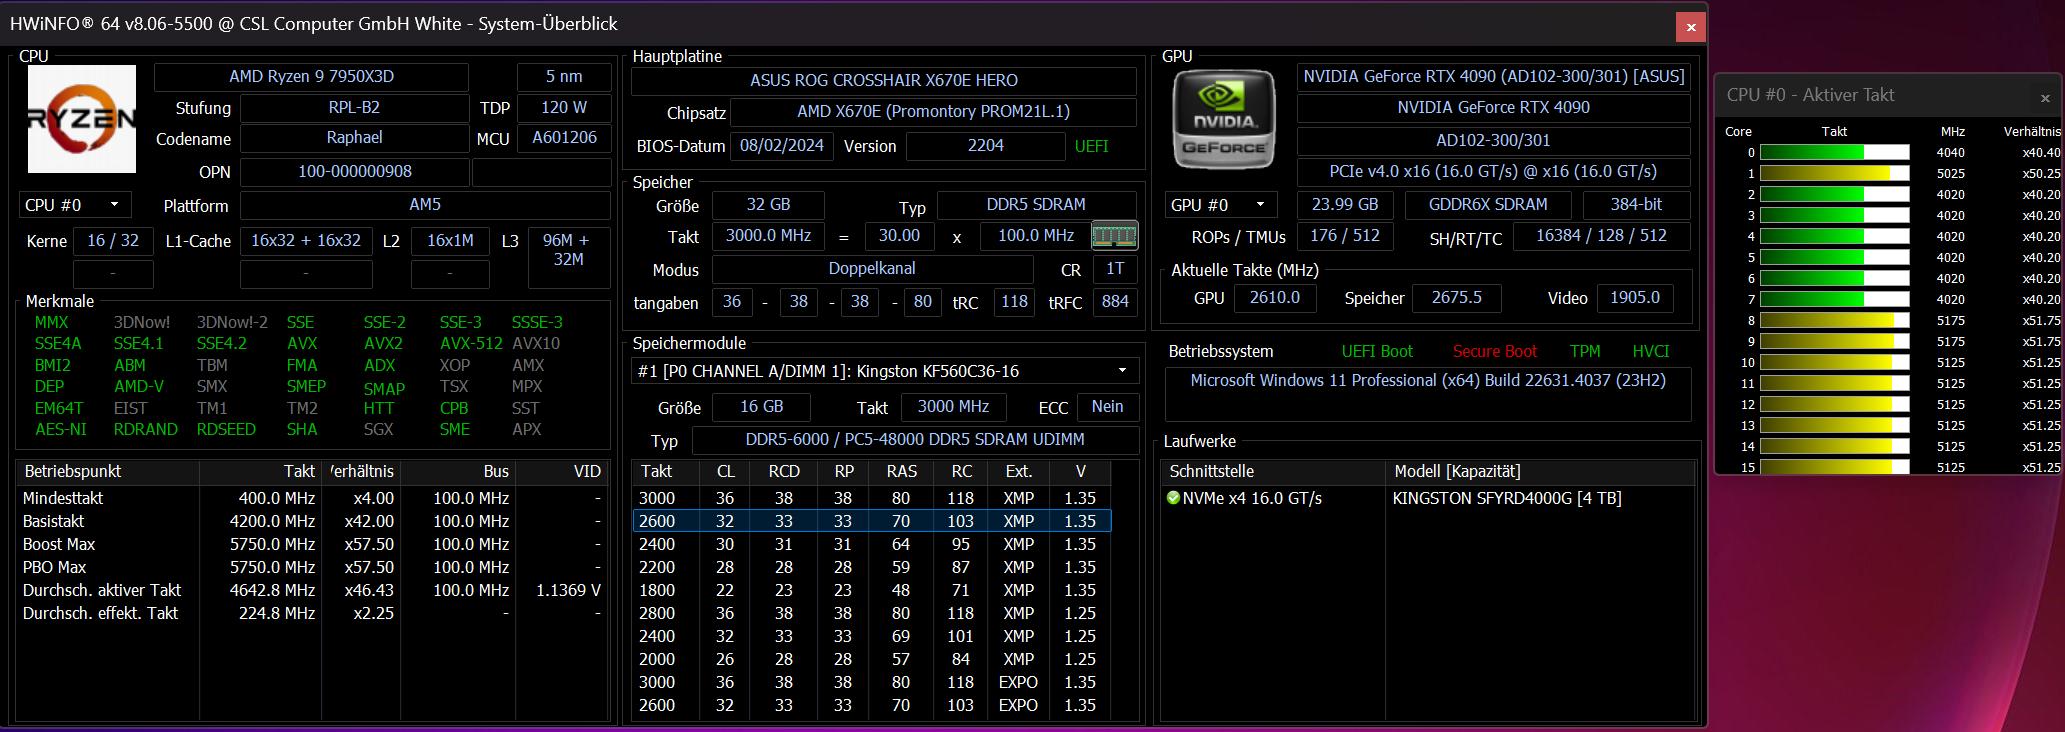Click the Core 8 clock bar
The image size is (2065, 732).
pos(1834,321)
